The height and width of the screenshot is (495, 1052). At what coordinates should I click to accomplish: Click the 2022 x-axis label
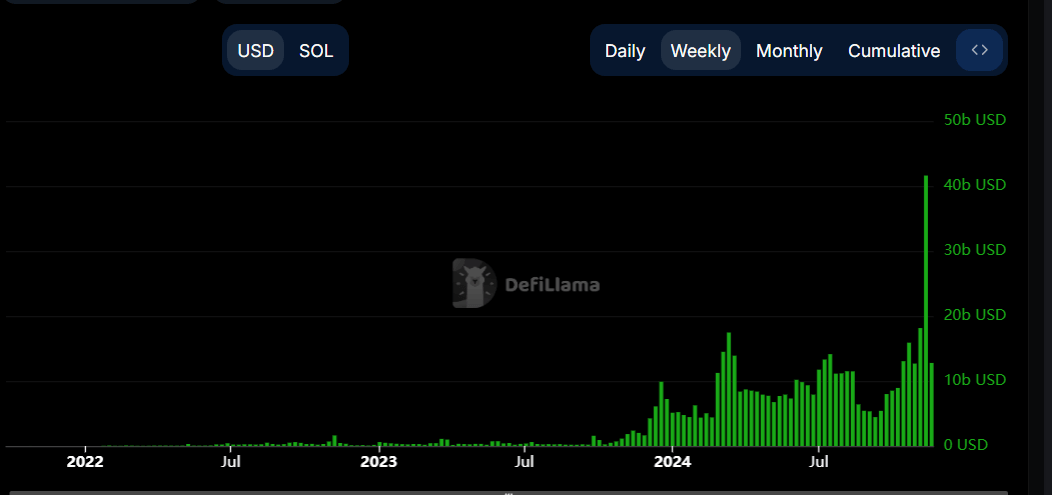pos(85,462)
